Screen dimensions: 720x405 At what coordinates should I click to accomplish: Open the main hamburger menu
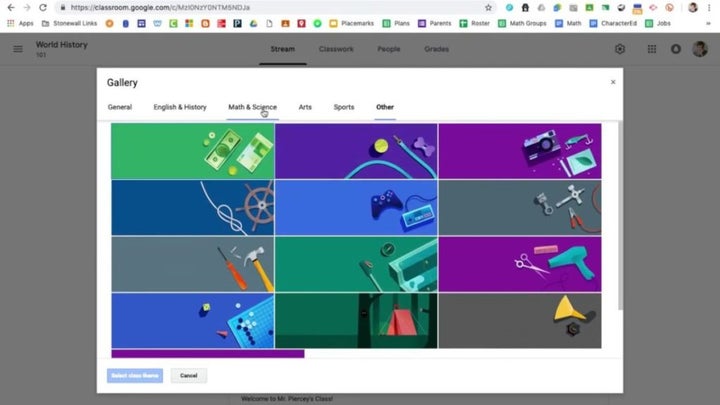18,49
